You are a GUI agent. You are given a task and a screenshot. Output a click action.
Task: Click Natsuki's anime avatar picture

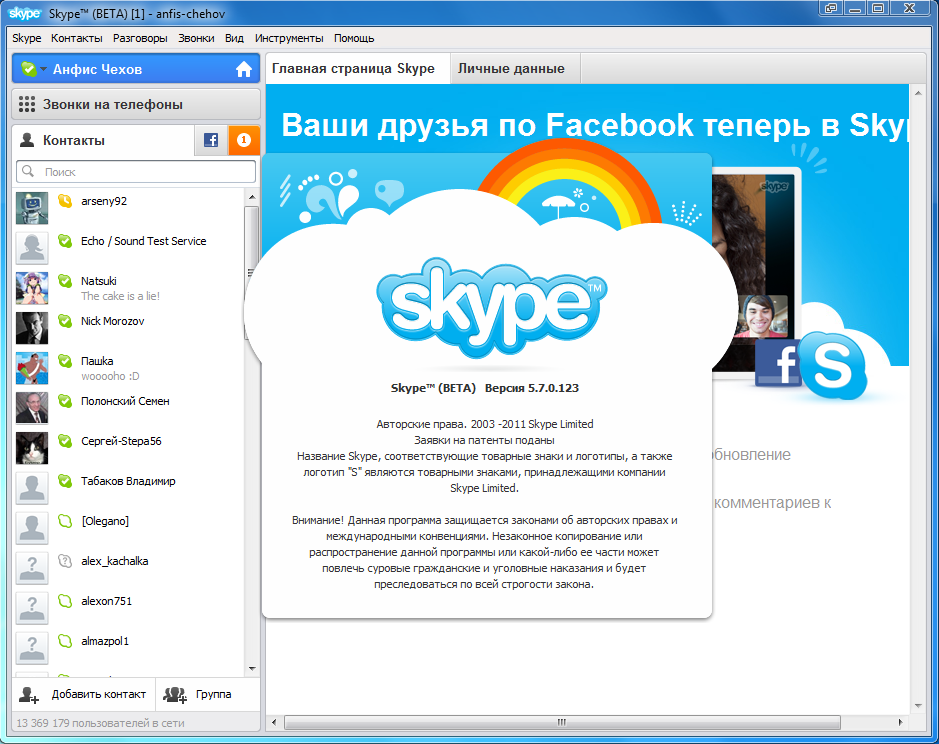coord(32,288)
